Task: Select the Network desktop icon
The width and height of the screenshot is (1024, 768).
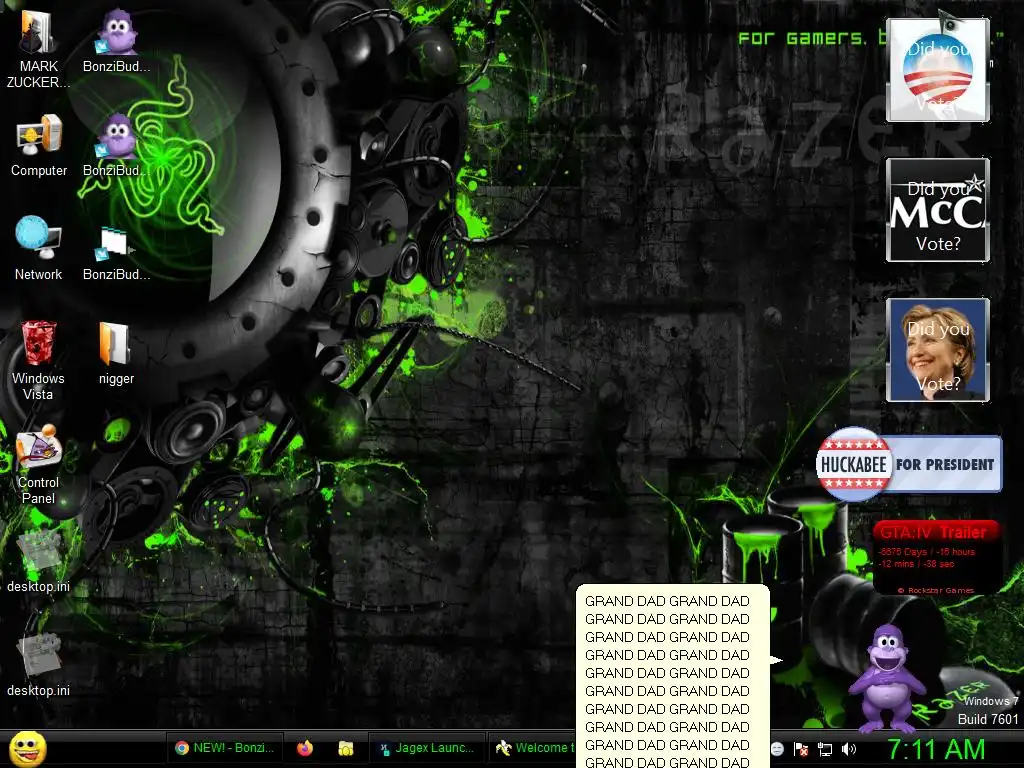Action: [38, 249]
